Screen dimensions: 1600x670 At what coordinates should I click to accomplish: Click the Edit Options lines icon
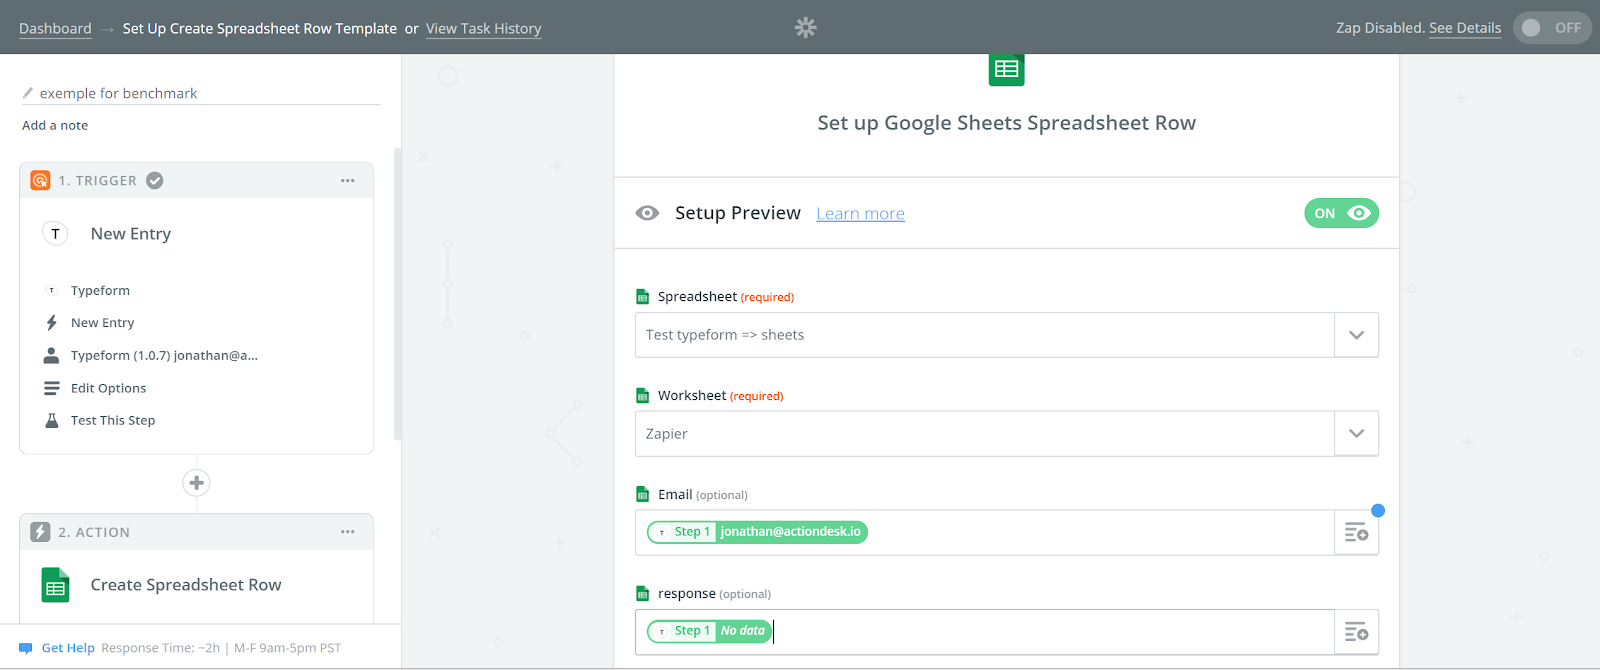(51, 388)
